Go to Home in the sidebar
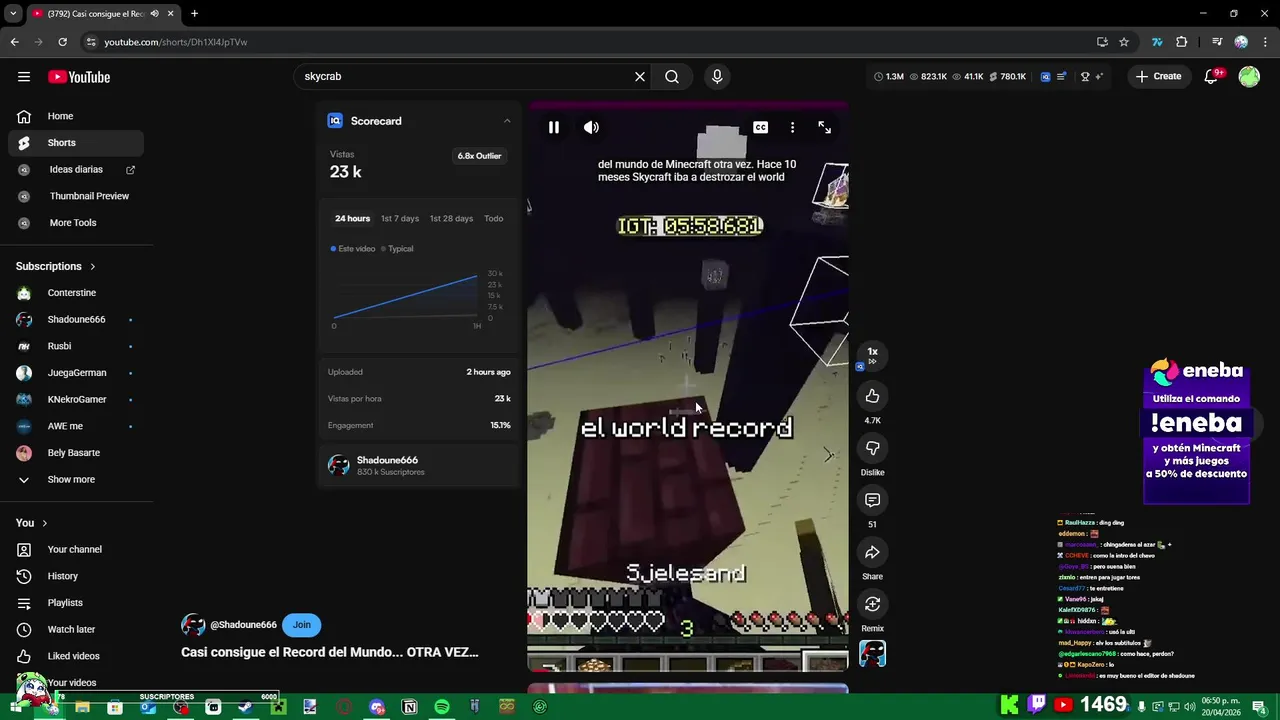The width and height of the screenshot is (1280, 720). 76,116
